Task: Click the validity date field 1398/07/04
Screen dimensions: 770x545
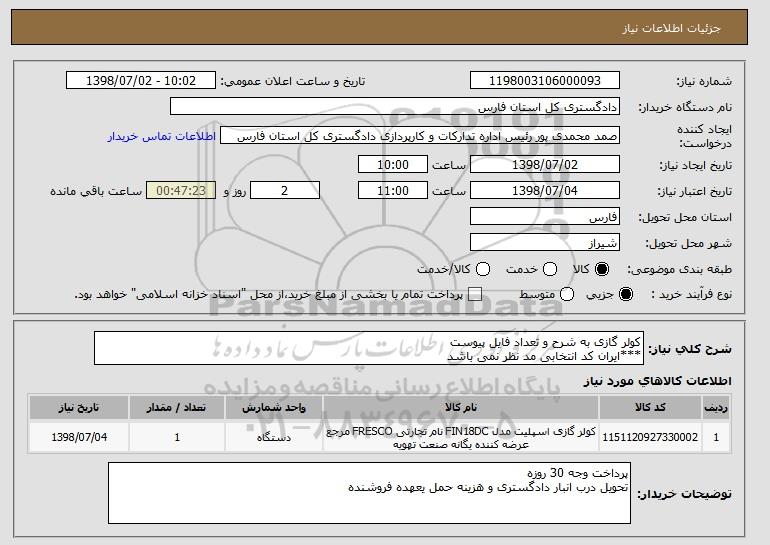Action: point(545,191)
